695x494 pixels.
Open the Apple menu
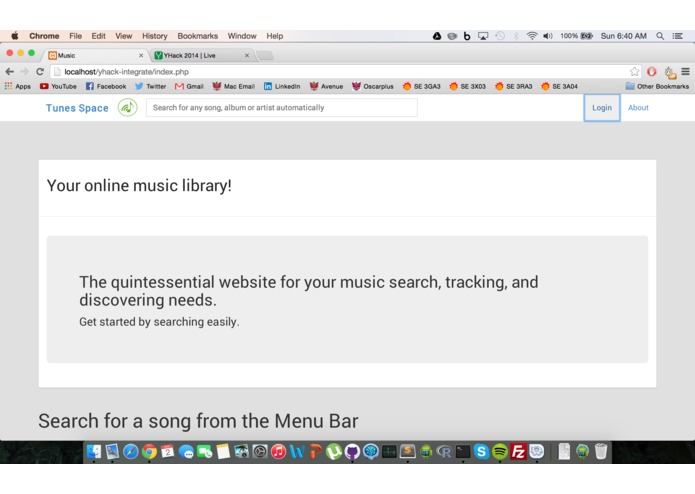pos(15,36)
